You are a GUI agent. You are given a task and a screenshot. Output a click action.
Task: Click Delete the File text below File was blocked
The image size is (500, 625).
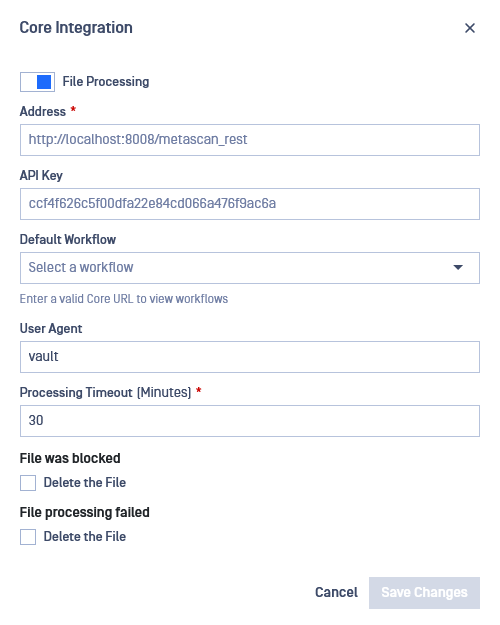coord(85,483)
